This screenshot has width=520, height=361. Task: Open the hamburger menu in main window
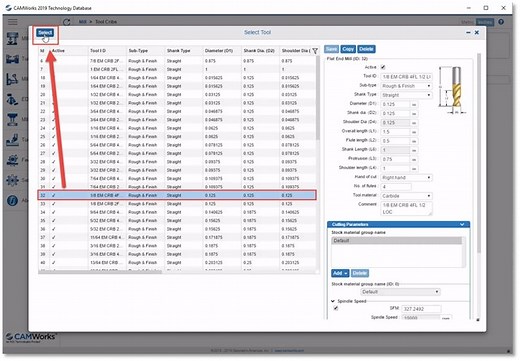click(x=13, y=22)
